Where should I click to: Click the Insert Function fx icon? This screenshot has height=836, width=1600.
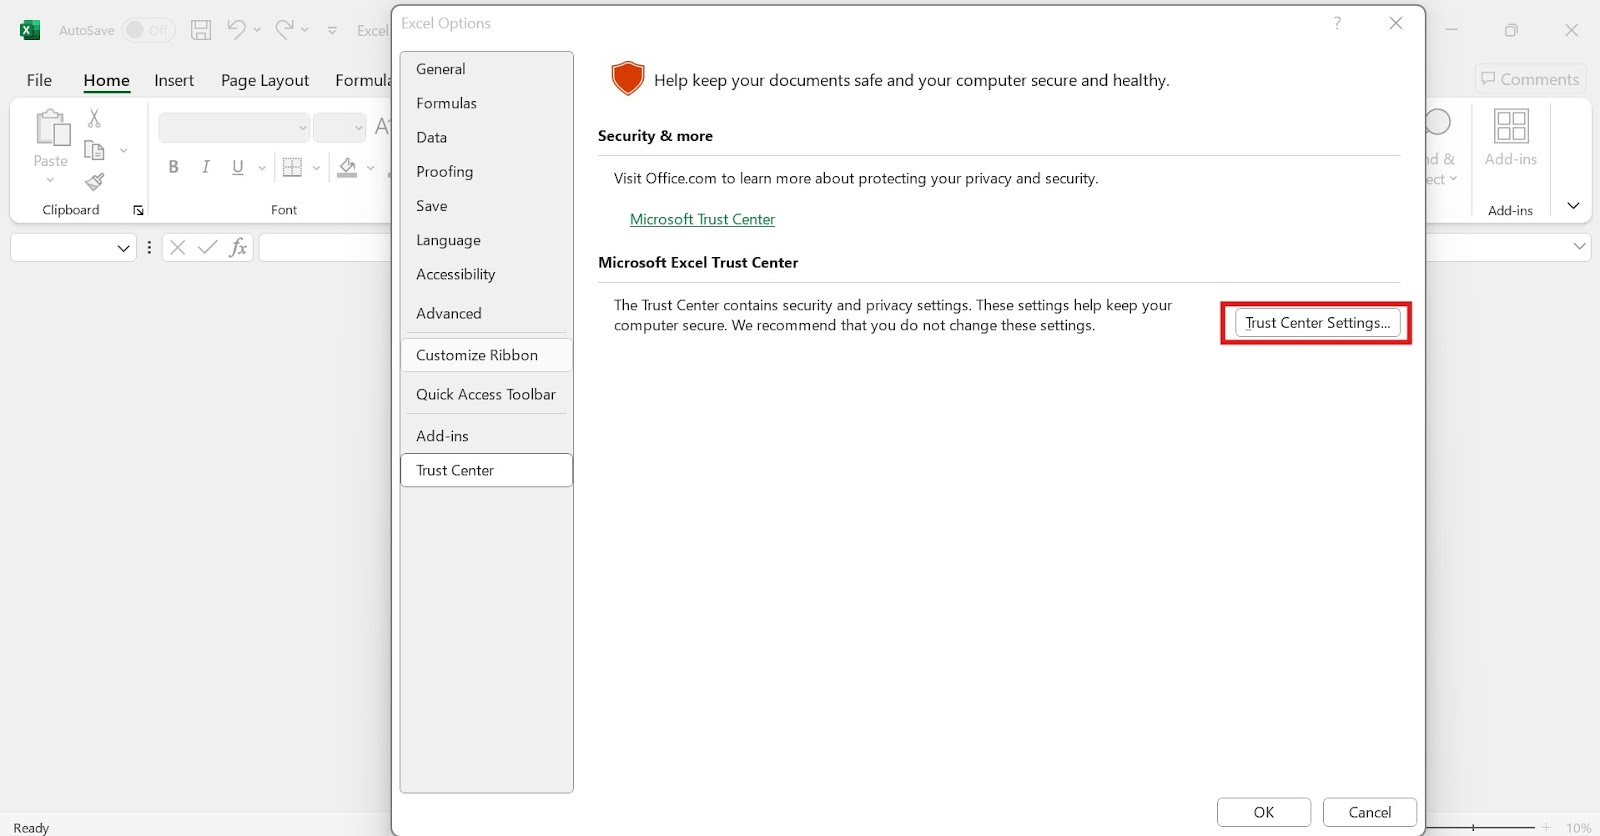(238, 247)
